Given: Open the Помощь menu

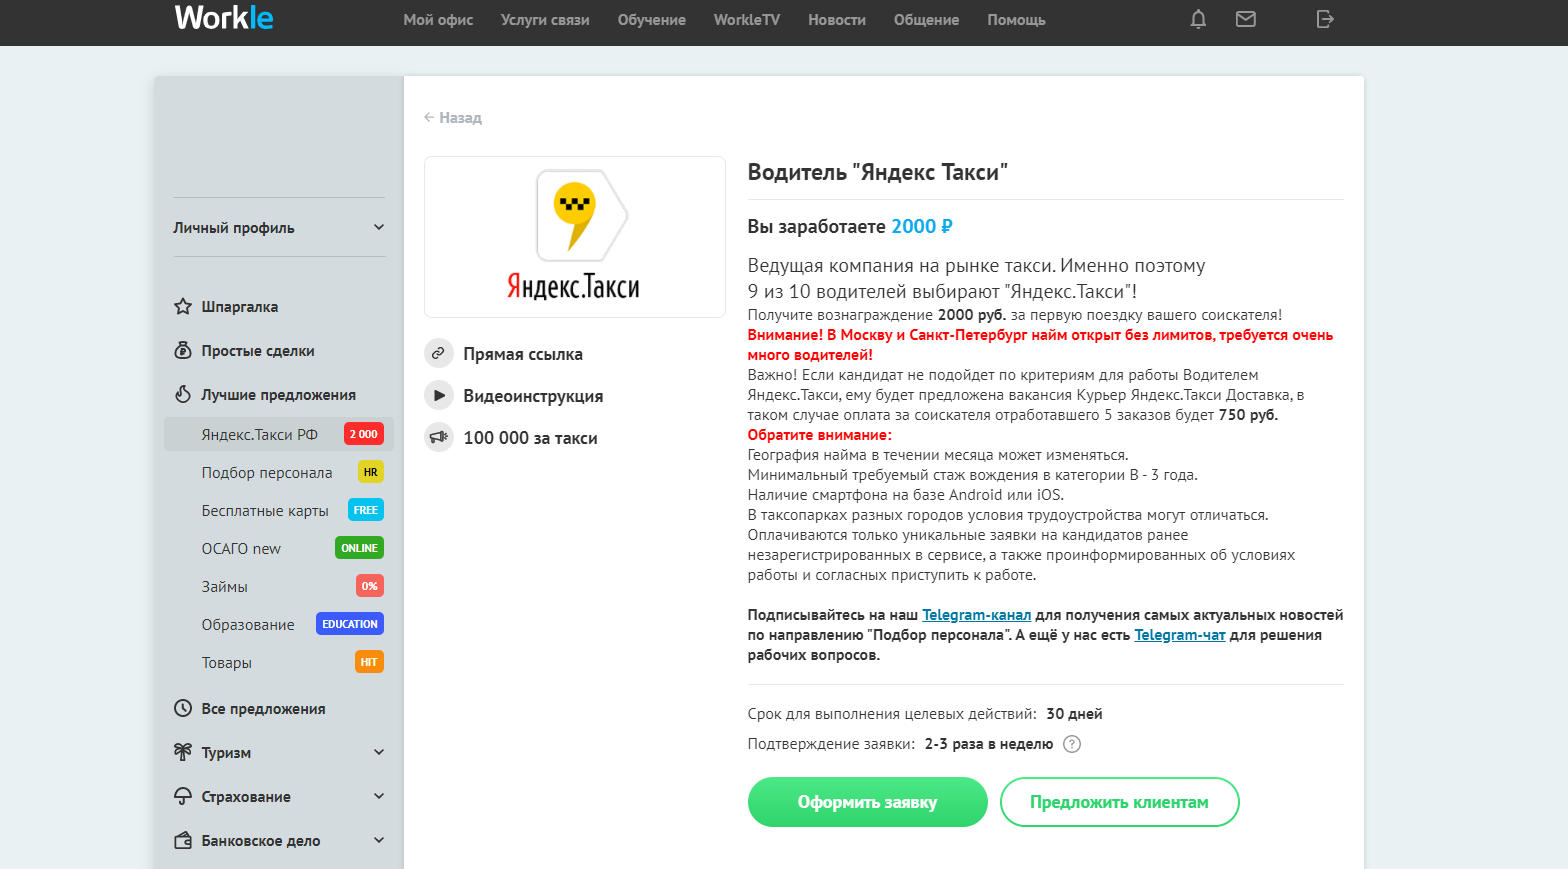Looking at the screenshot, I should 1016,20.
